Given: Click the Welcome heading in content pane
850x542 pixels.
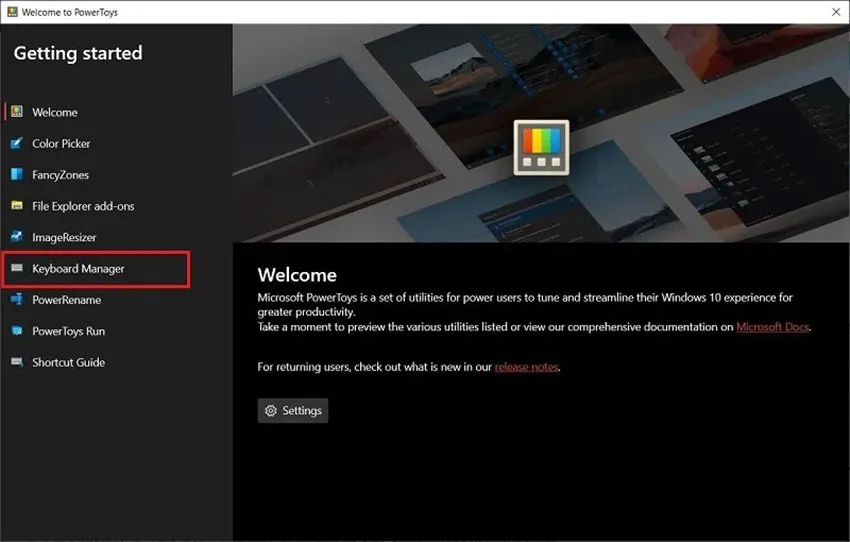Looking at the screenshot, I should 297,275.
